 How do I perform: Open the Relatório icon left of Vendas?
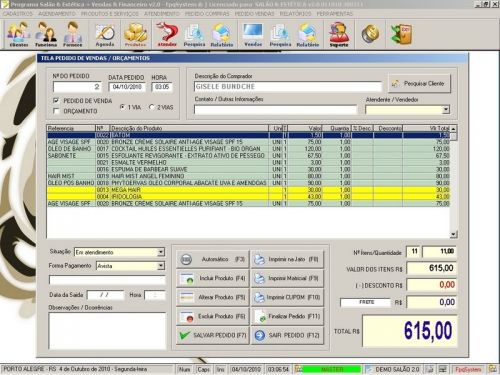(x=222, y=34)
